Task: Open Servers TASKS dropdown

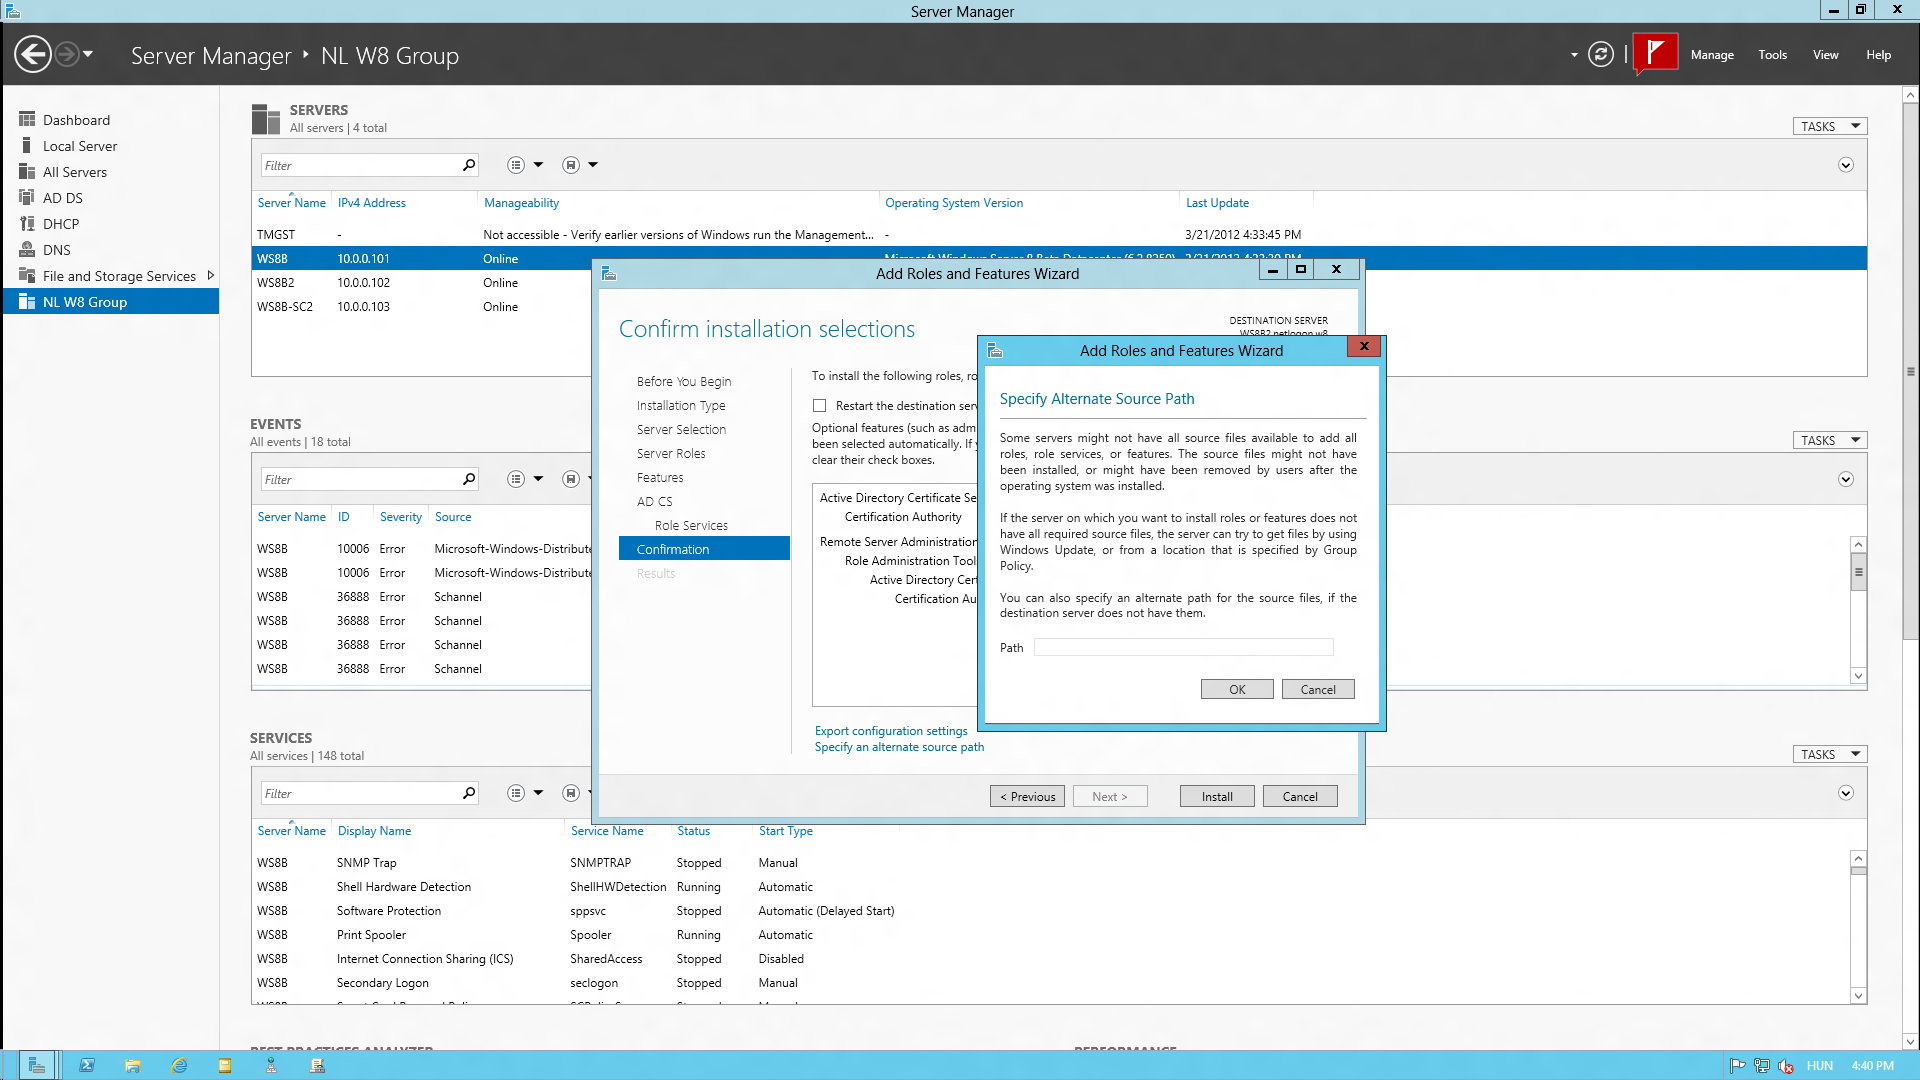Action: coord(1829,126)
